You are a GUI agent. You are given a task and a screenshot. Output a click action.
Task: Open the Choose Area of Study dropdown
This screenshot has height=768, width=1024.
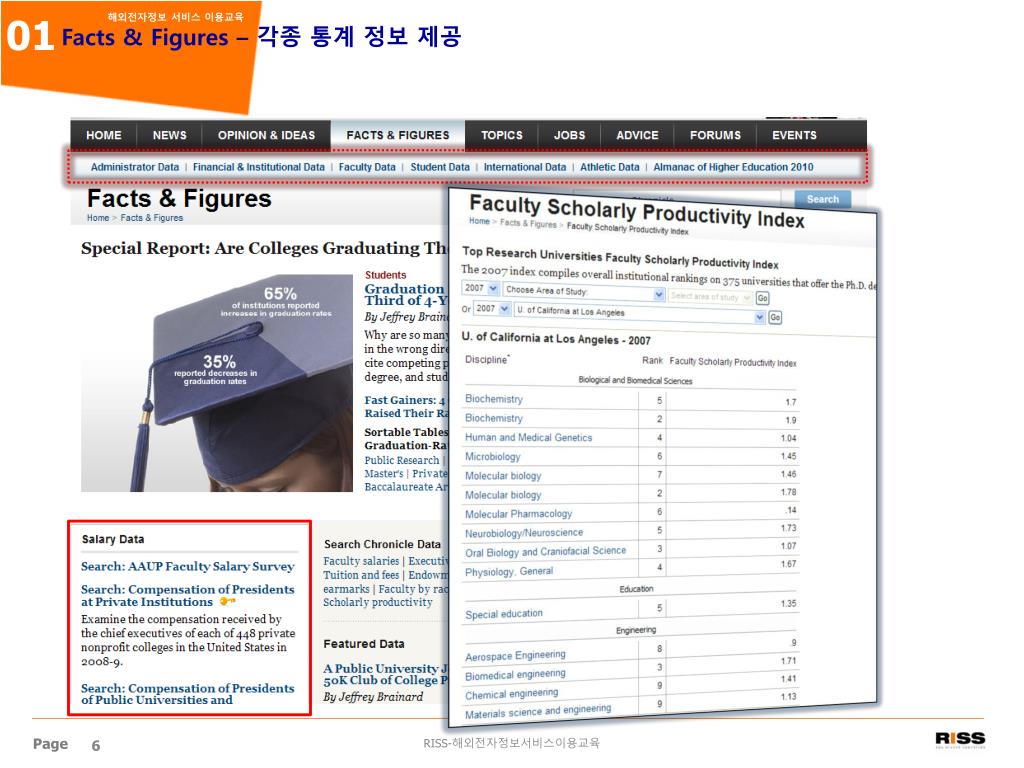(584, 292)
